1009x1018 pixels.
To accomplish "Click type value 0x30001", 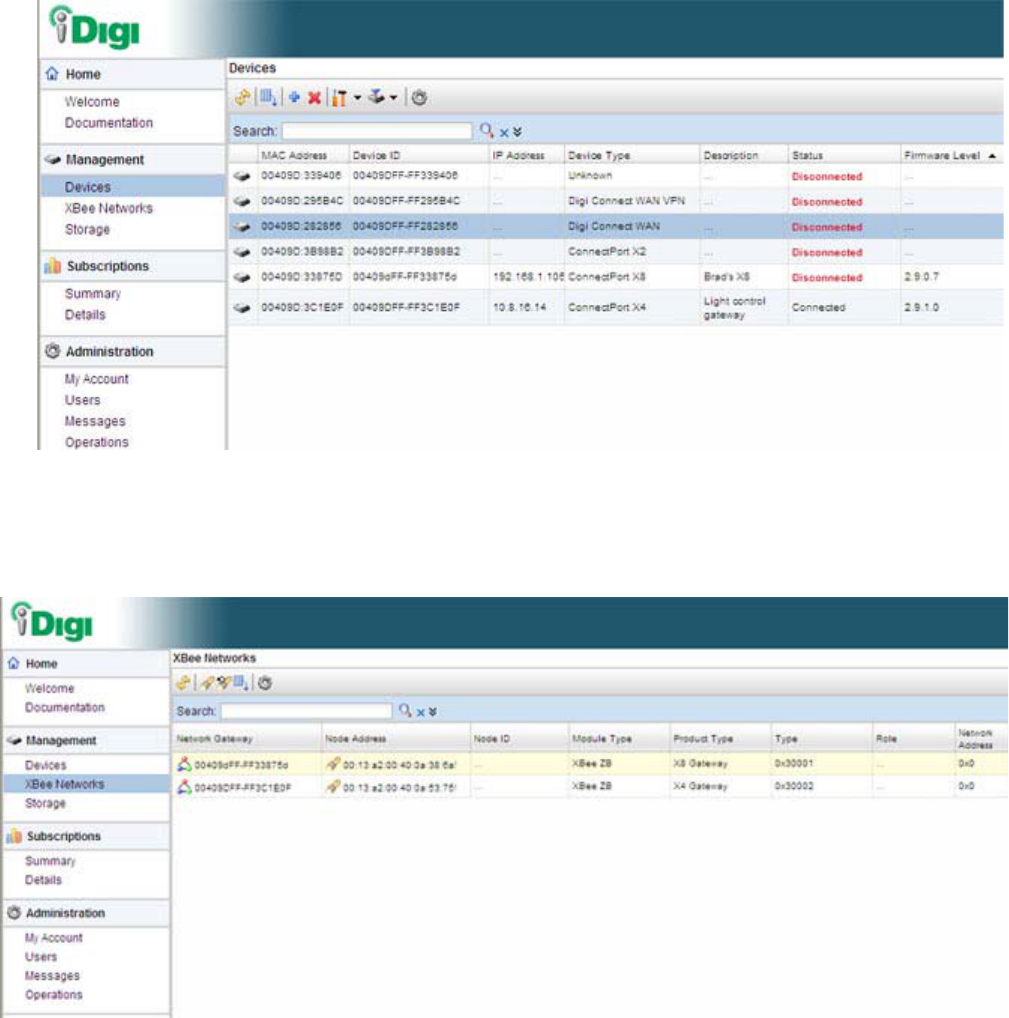I will click(793, 764).
